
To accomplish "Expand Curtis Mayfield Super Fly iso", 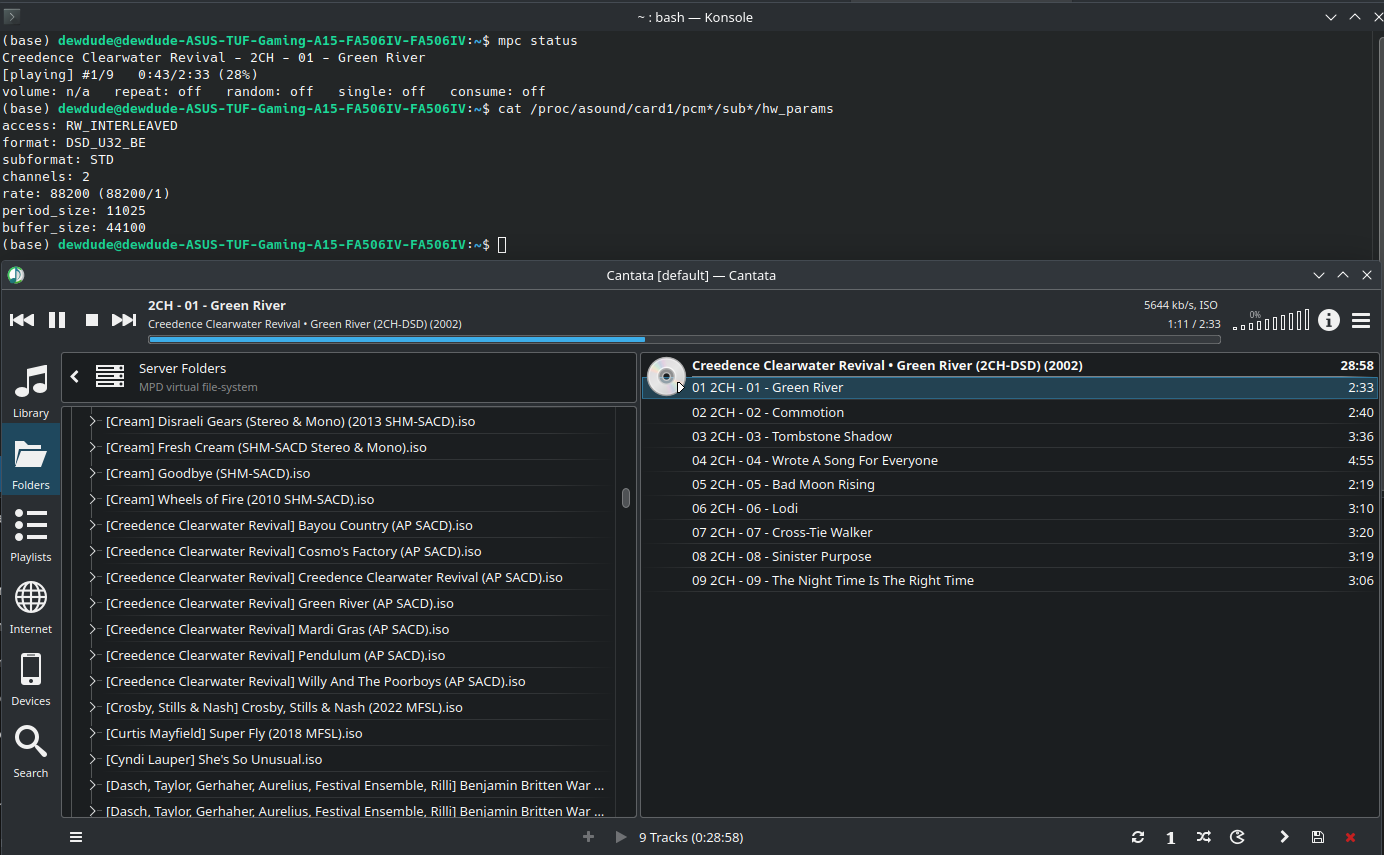I will pos(92,733).
